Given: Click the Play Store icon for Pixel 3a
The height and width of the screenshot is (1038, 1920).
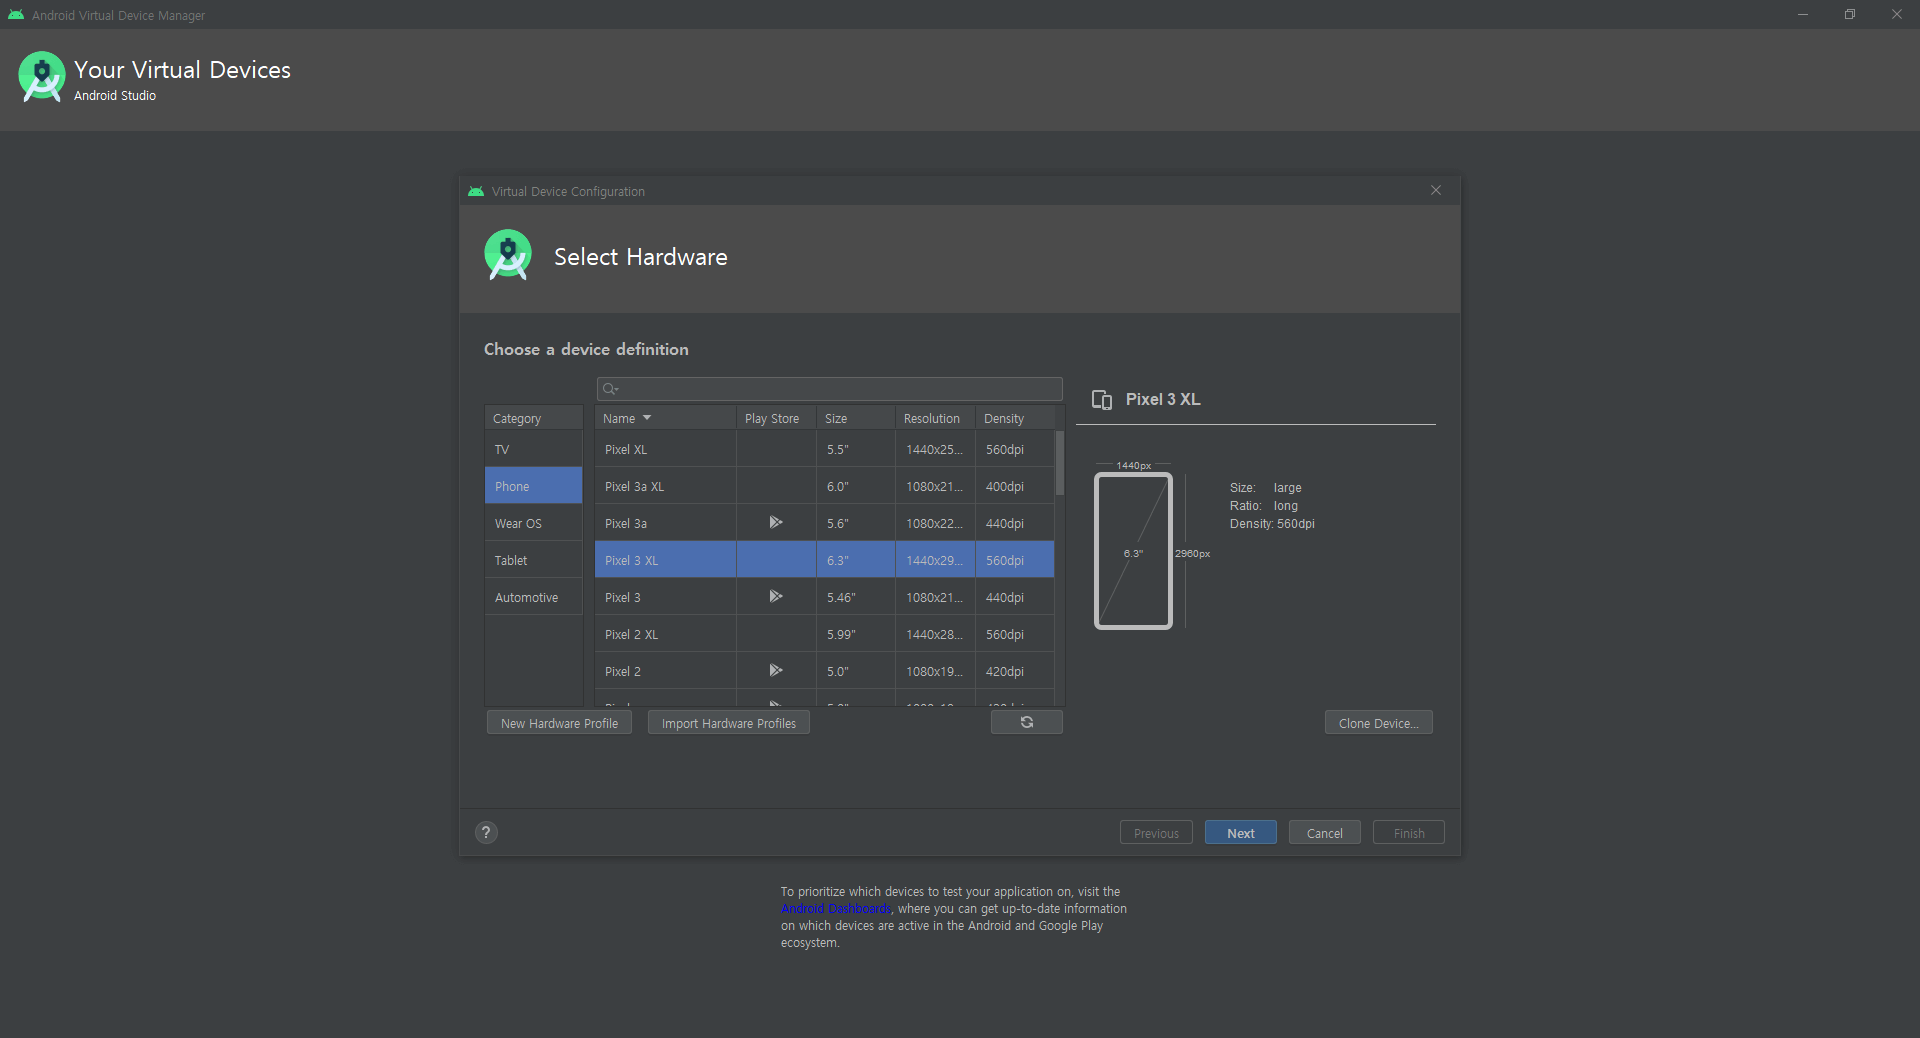Looking at the screenshot, I should point(776,522).
